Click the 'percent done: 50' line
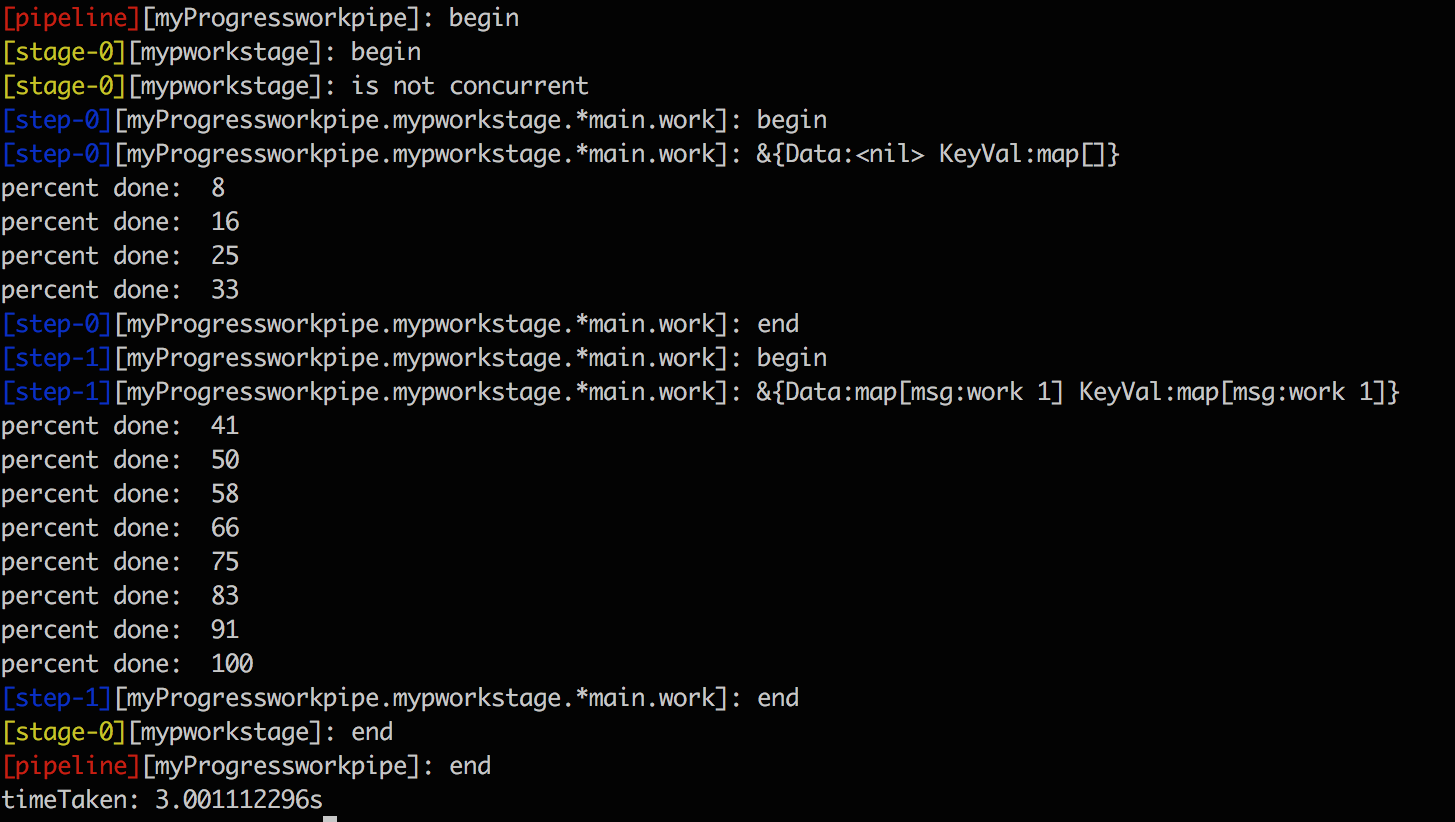1455x822 pixels. [x=120, y=460]
